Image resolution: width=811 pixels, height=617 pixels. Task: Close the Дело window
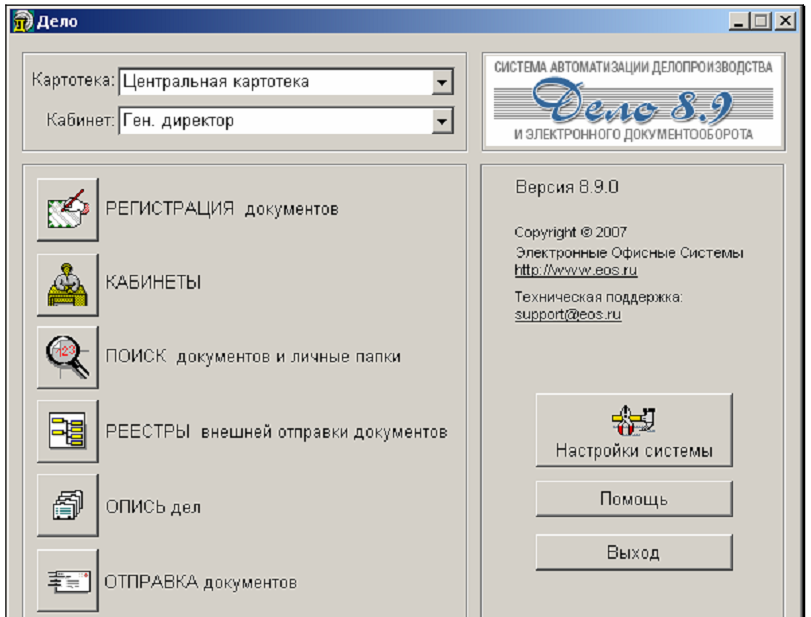(785, 21)
